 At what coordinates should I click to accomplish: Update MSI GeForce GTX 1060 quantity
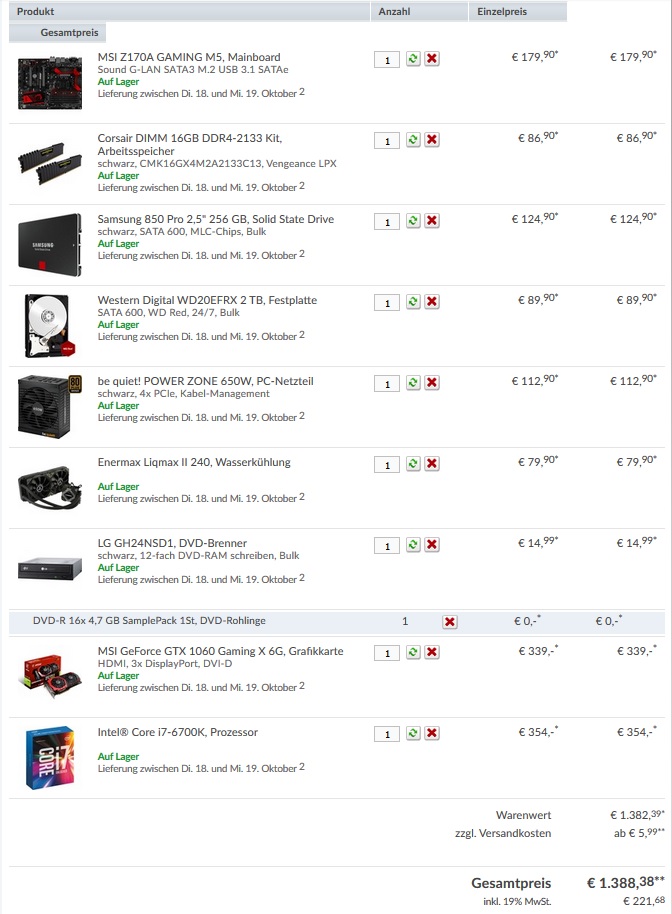click(x=413, y=653)
